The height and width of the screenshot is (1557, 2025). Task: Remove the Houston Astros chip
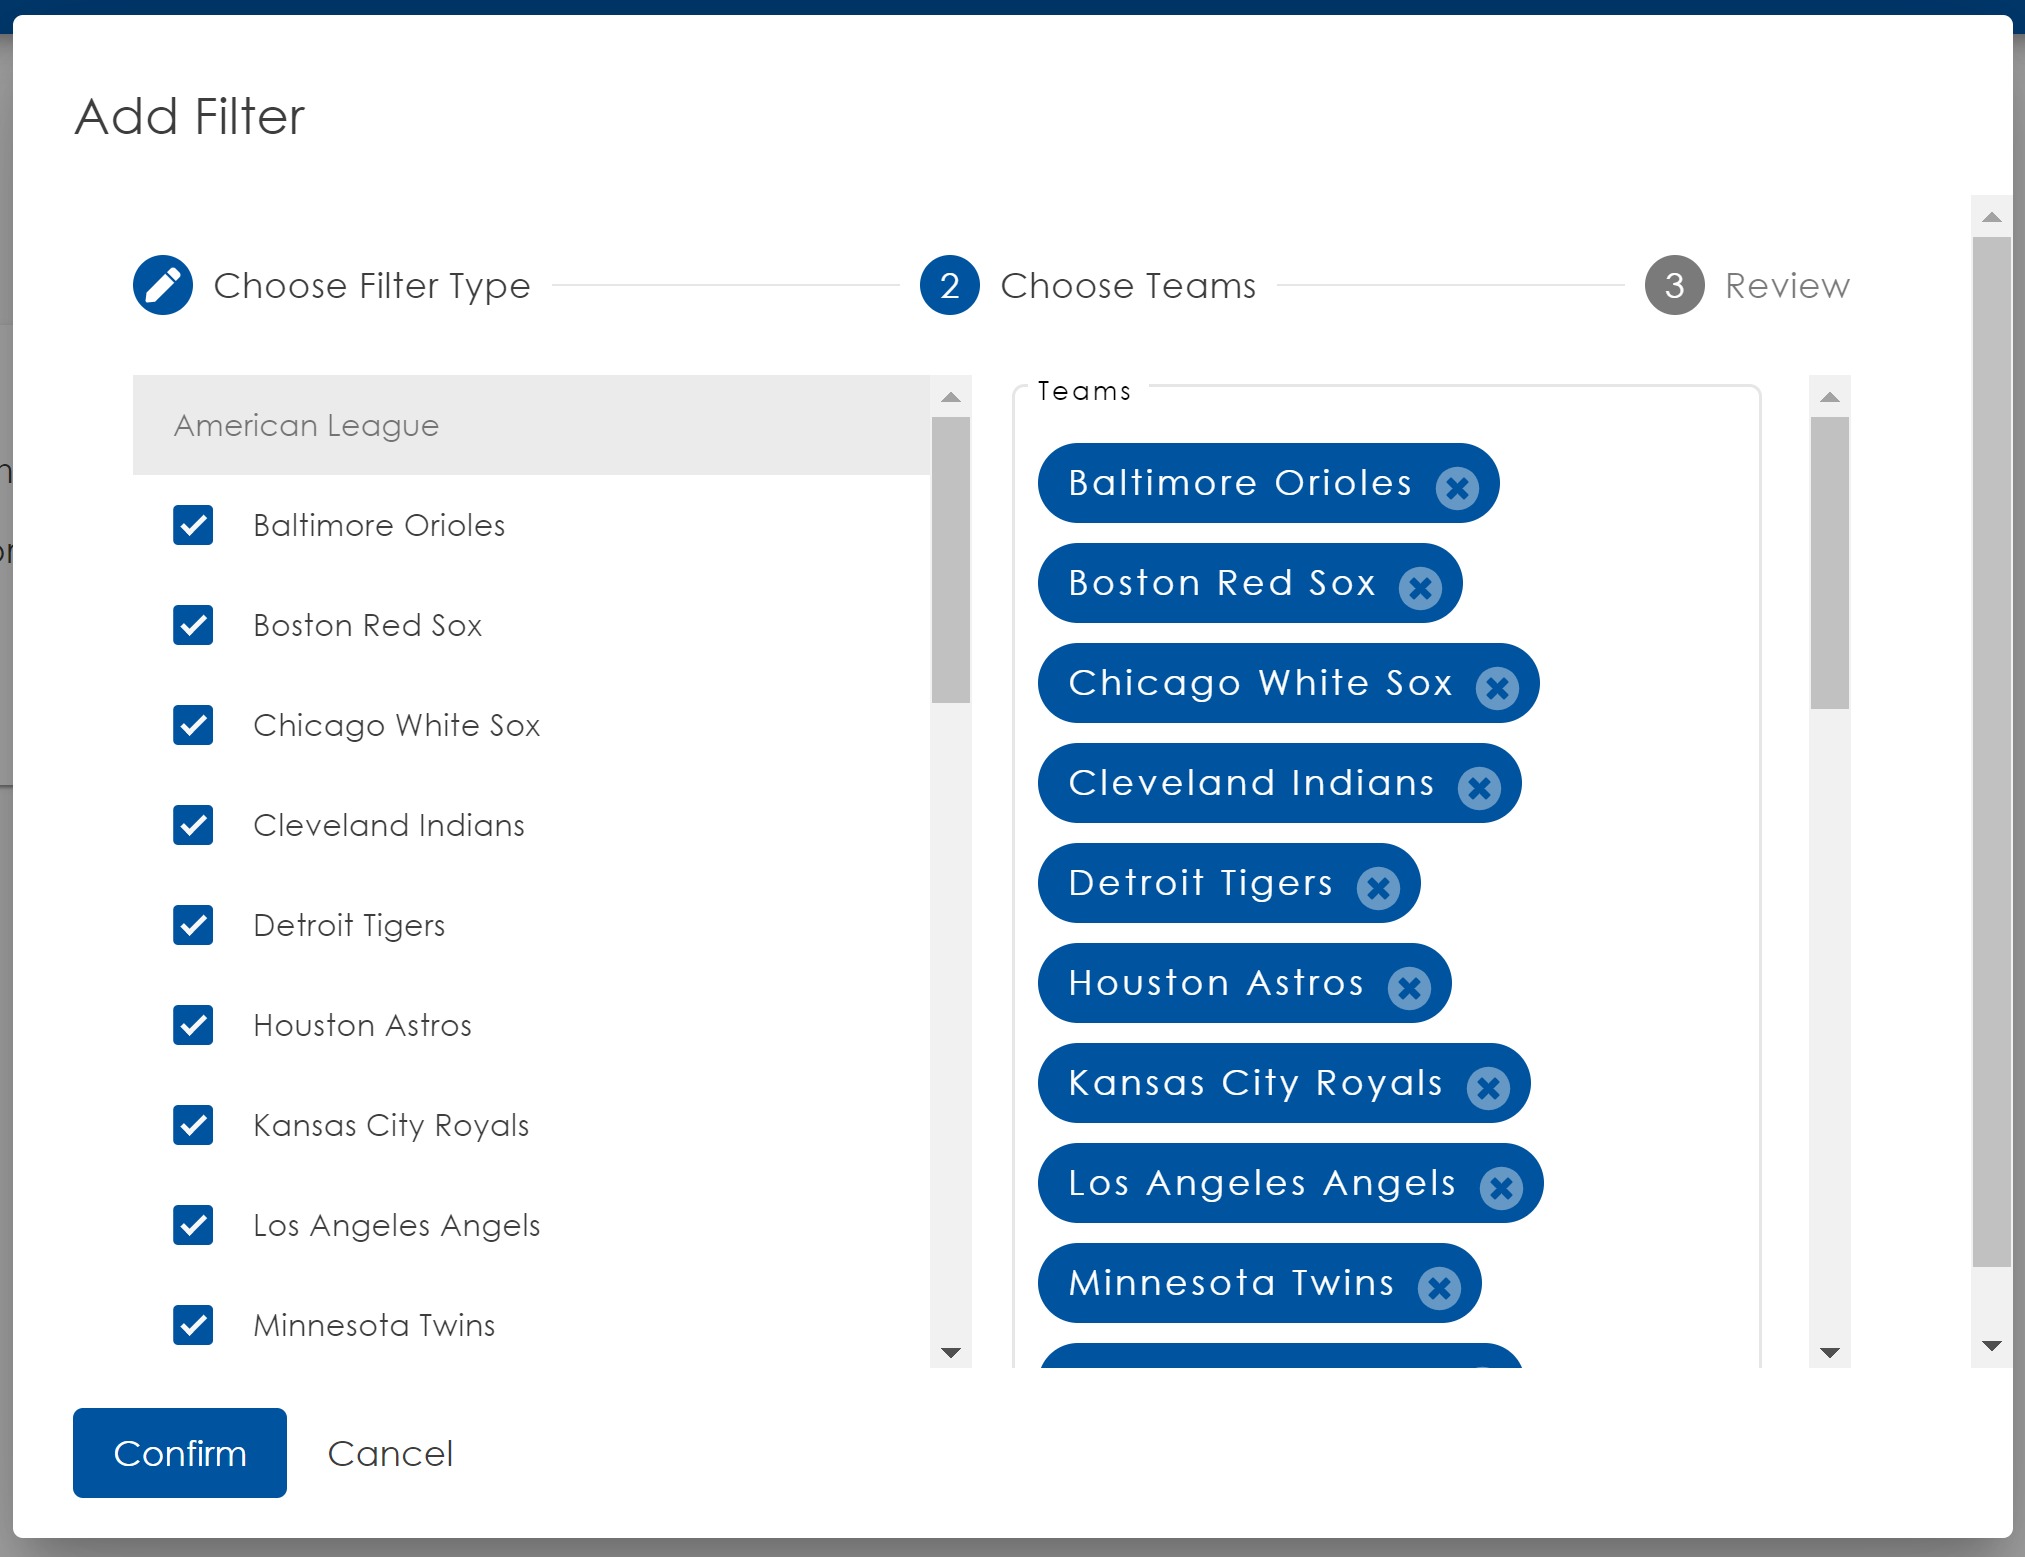(1409, 988)
